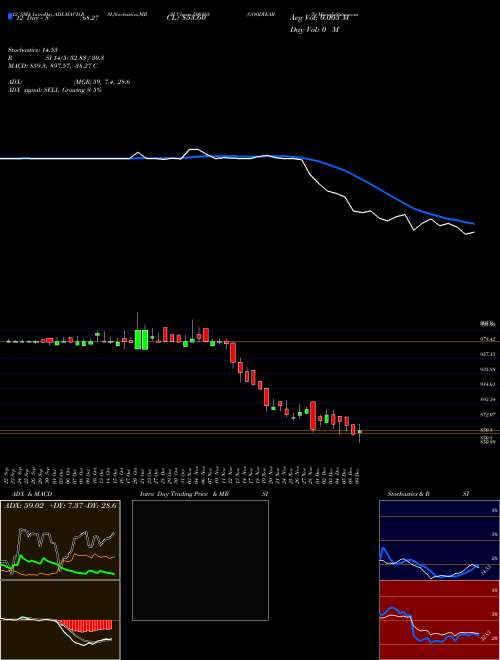Click the 'MACD: 839.8, 897.57, -38.27' line
The image size is (500, 660).
coord(53,66)
